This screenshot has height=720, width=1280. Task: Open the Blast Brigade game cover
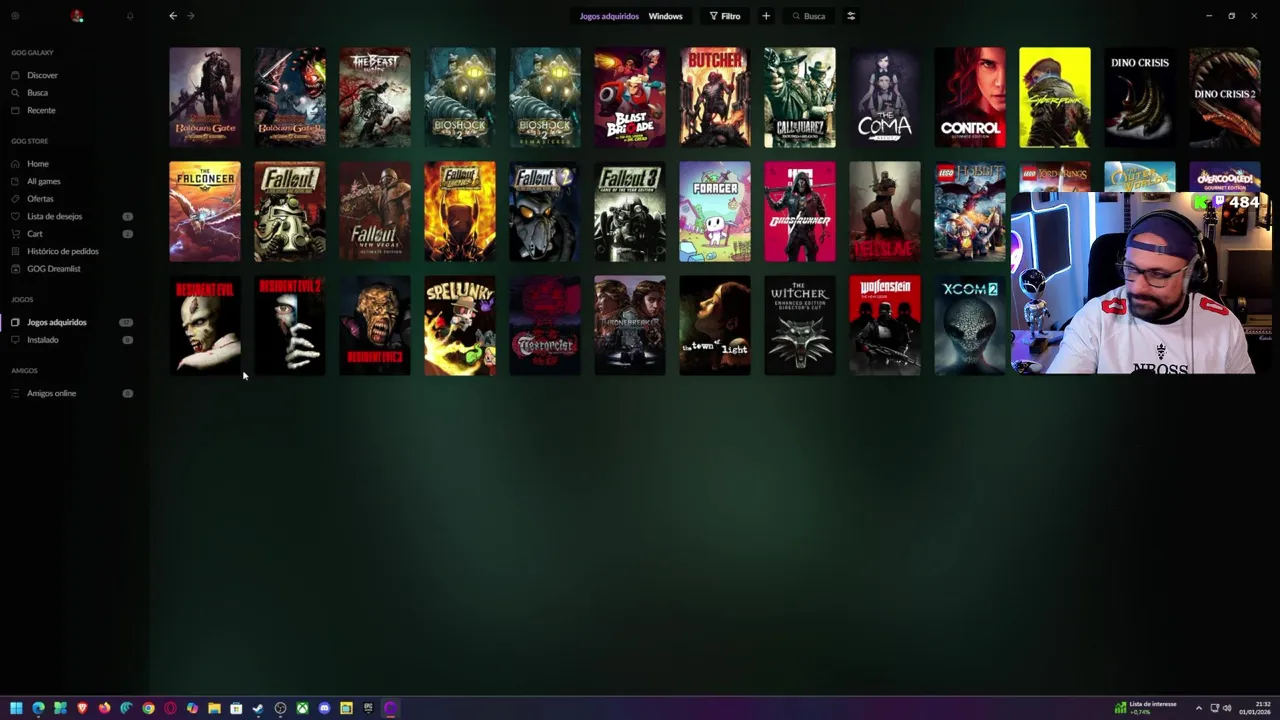tap(630, 97)
